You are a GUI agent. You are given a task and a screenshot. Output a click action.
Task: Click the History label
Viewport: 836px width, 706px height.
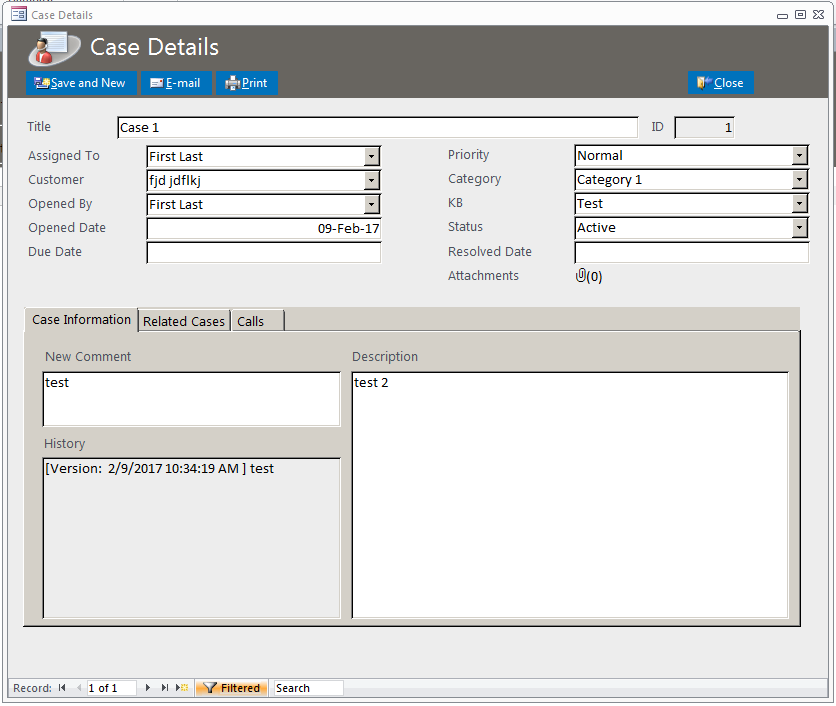[x=65, y=444]
